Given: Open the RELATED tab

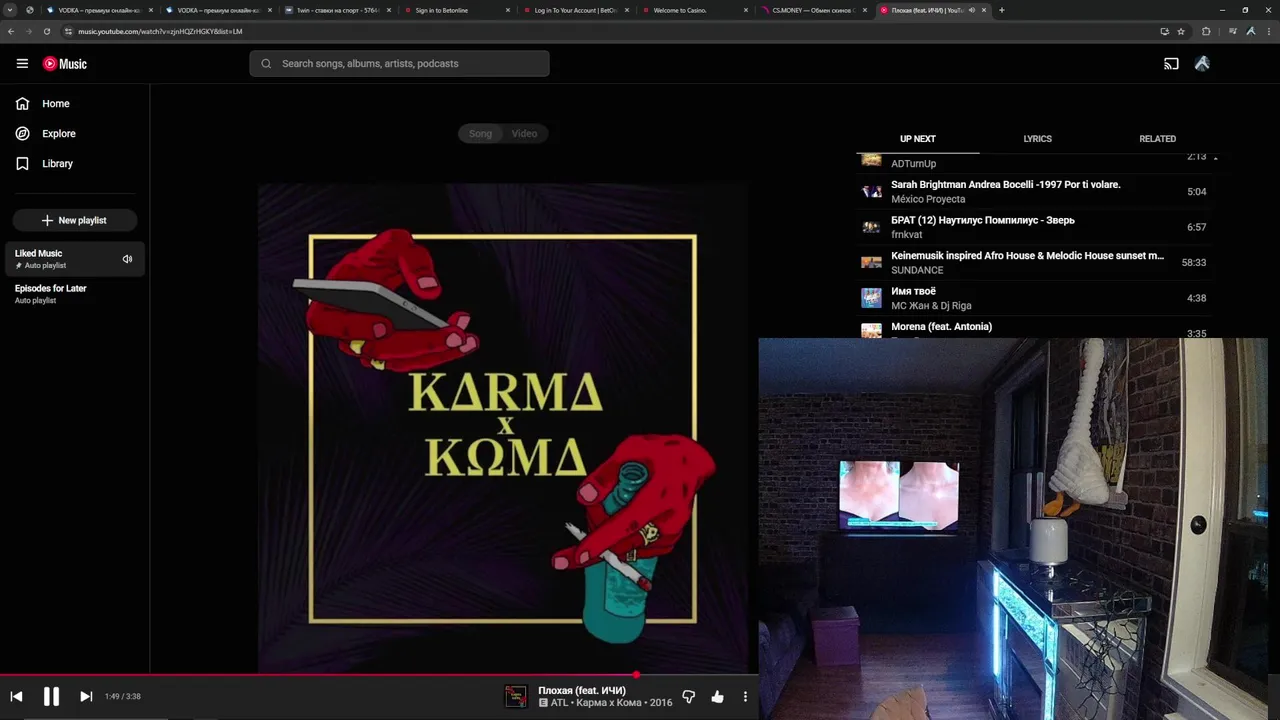Looking at the screenshot, I should tap(1157, 139).
